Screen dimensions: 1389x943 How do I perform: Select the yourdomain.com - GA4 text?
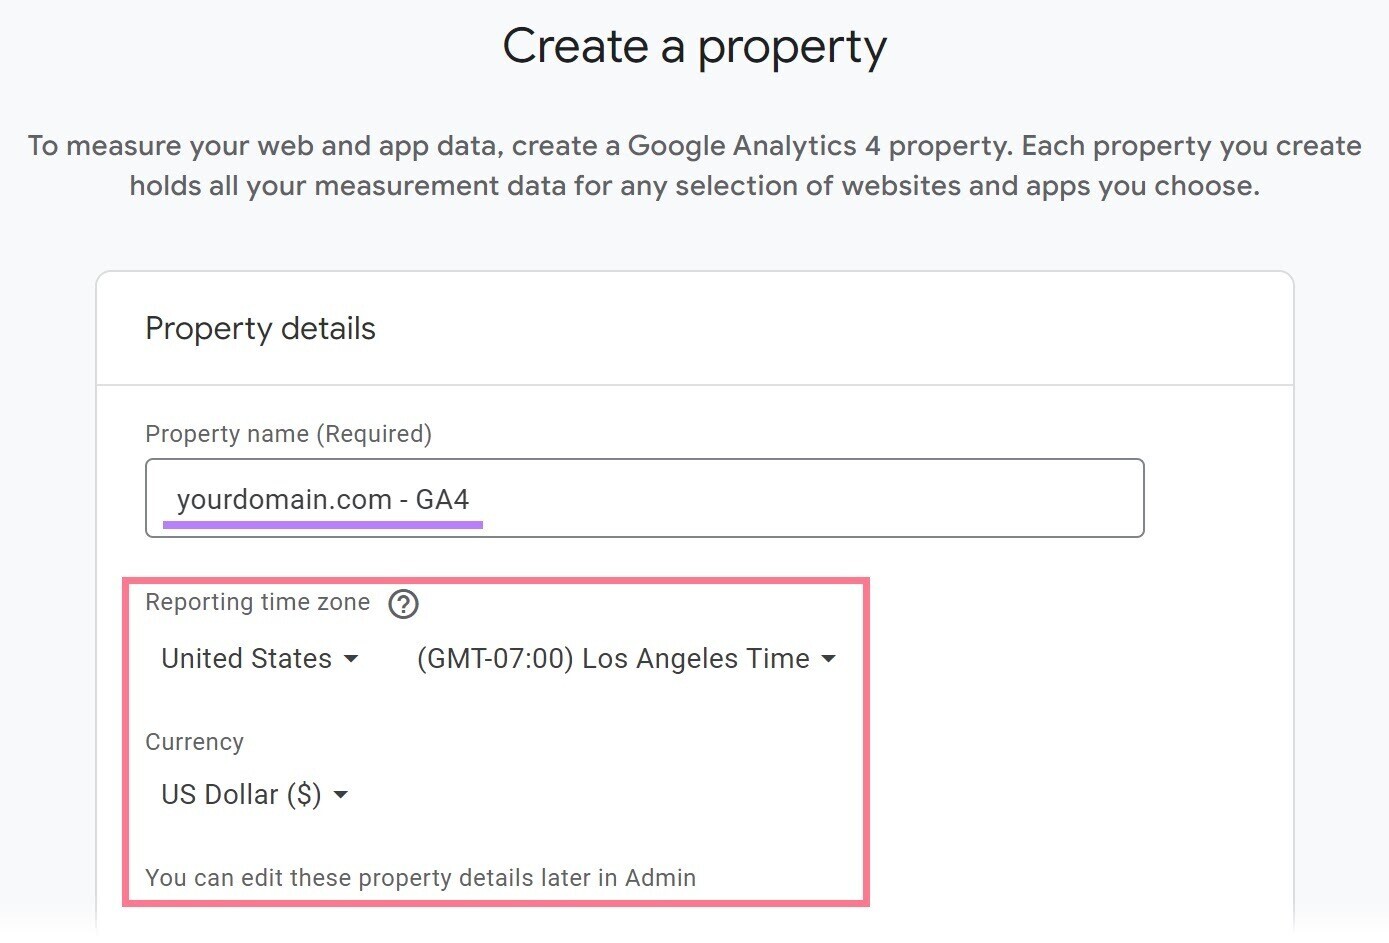click(x=324, y=499)
